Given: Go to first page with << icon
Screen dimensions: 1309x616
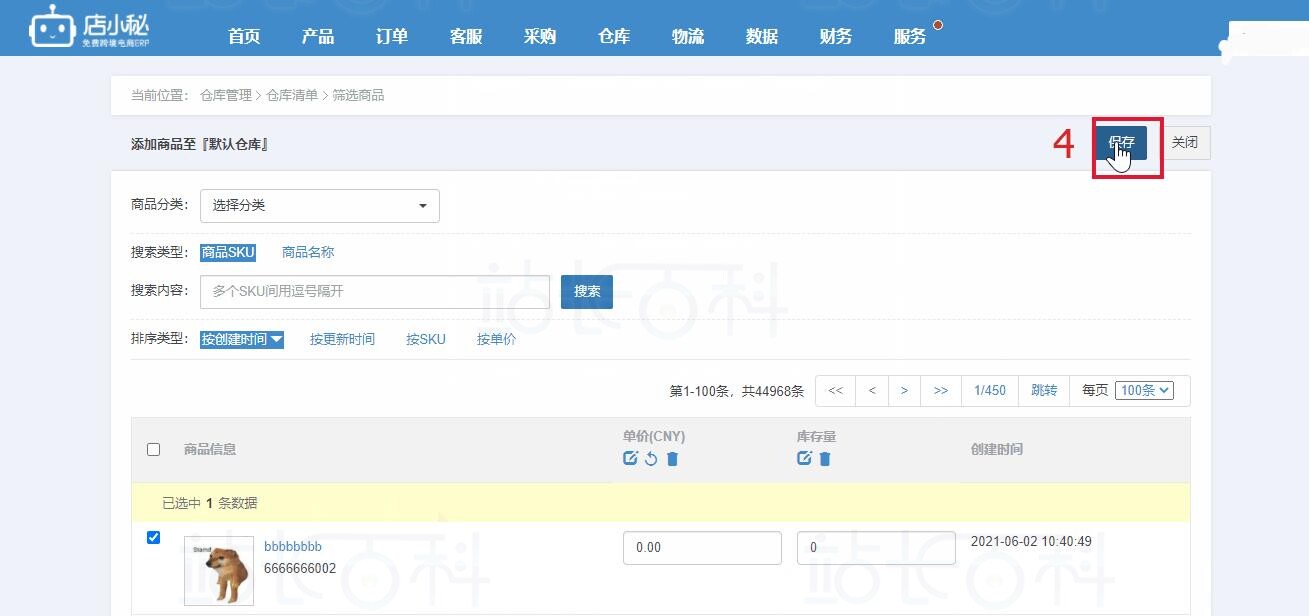Looking at the screenshot, I should click(x=835, y=390).
